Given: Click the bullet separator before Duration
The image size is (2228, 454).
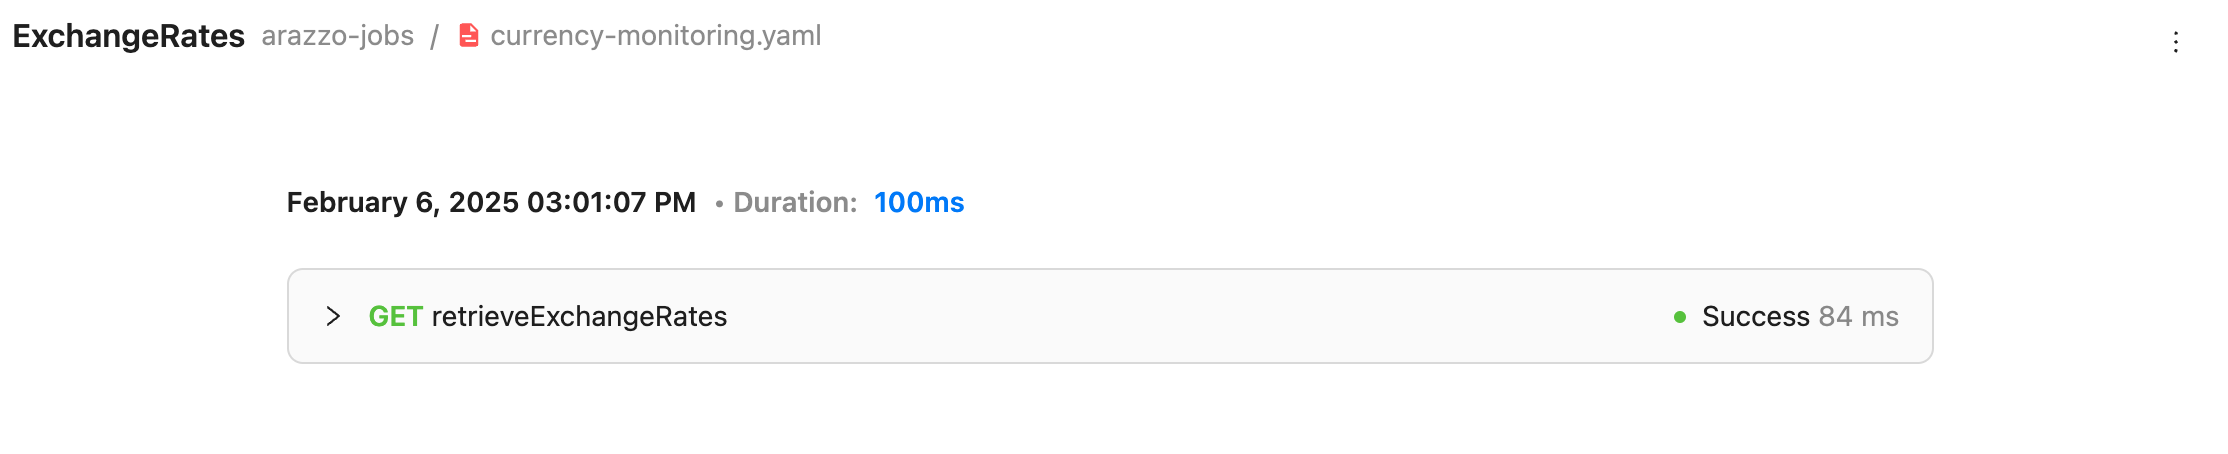Looking at the screenshot, I should [x=719, y=204].
